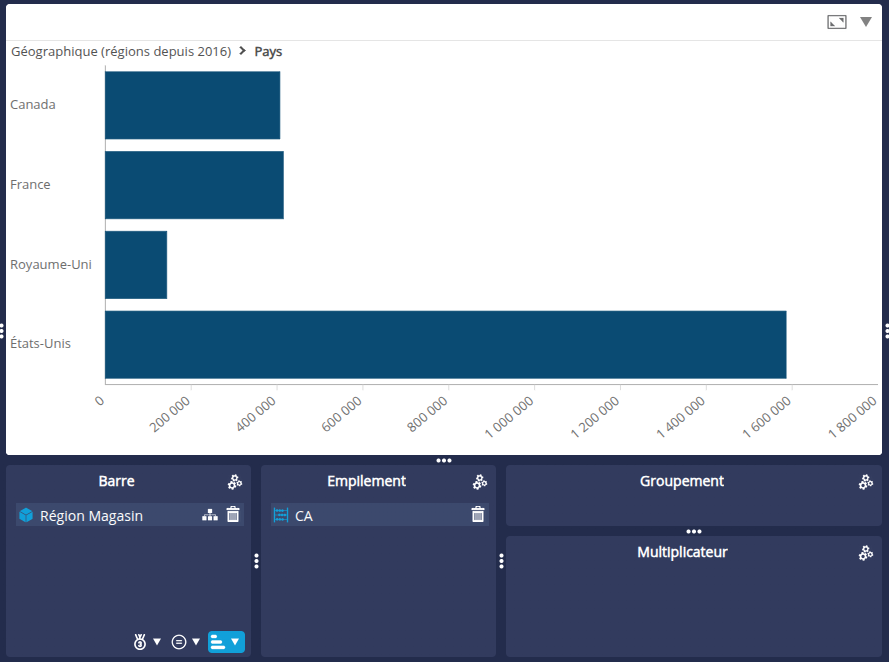Open the equals filter dropdown
The height and width of the screenshot is (662, 889).
pyautogui.click(x=185, y=642)
